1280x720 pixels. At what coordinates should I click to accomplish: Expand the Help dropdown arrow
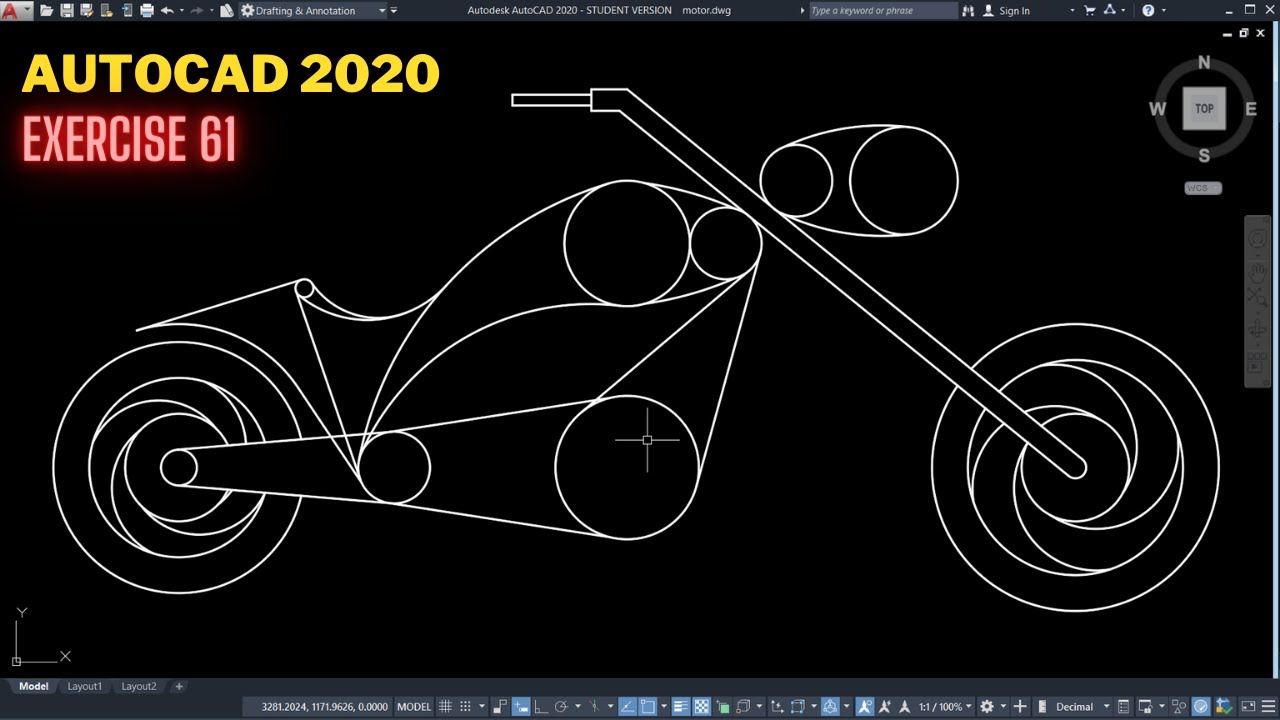pyautogui.click(x=1162, y=11)
